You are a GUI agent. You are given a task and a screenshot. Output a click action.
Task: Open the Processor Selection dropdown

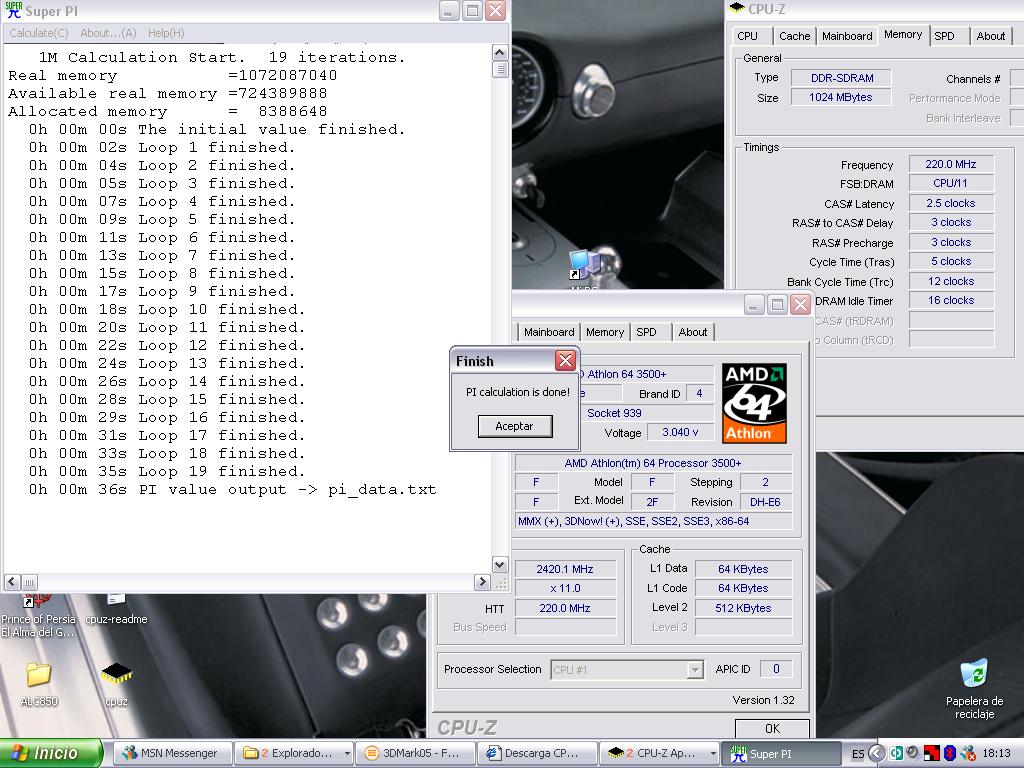tap(694, 670)
